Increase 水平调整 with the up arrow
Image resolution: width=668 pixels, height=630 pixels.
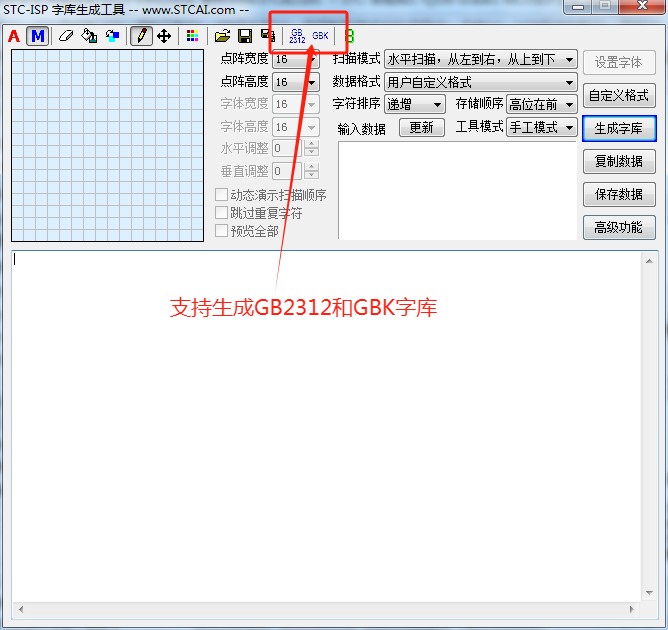[312, 144]
